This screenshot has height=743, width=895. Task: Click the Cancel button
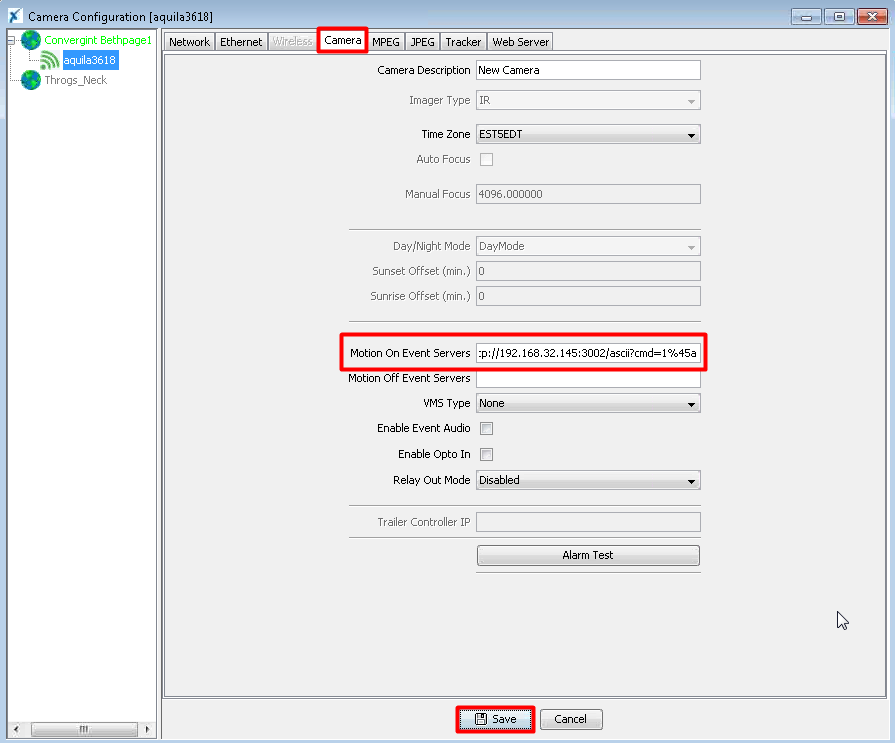click(x=571, y=719)
